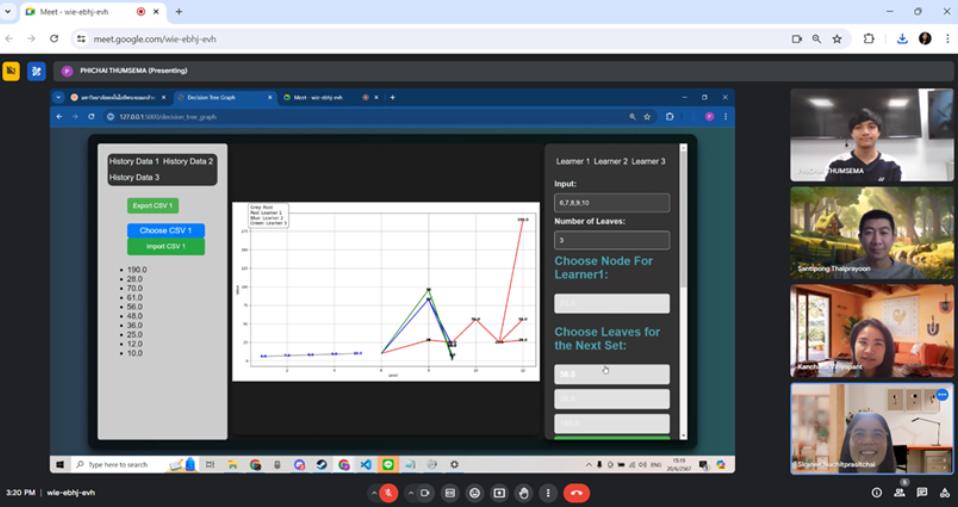This screenshot has height=507, width=958.
Task: Click the new tab plus button
Action: pyautogui.click(x=179, y=12)
